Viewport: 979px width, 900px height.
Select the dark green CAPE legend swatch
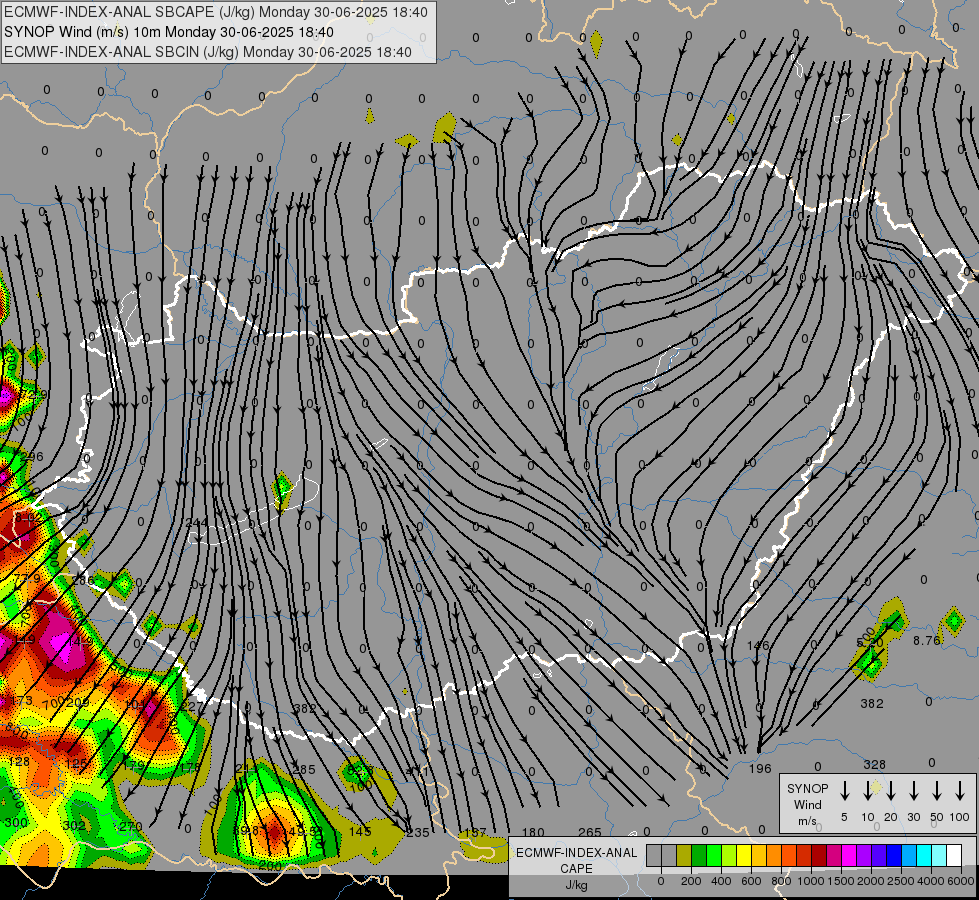pos(699,856)
